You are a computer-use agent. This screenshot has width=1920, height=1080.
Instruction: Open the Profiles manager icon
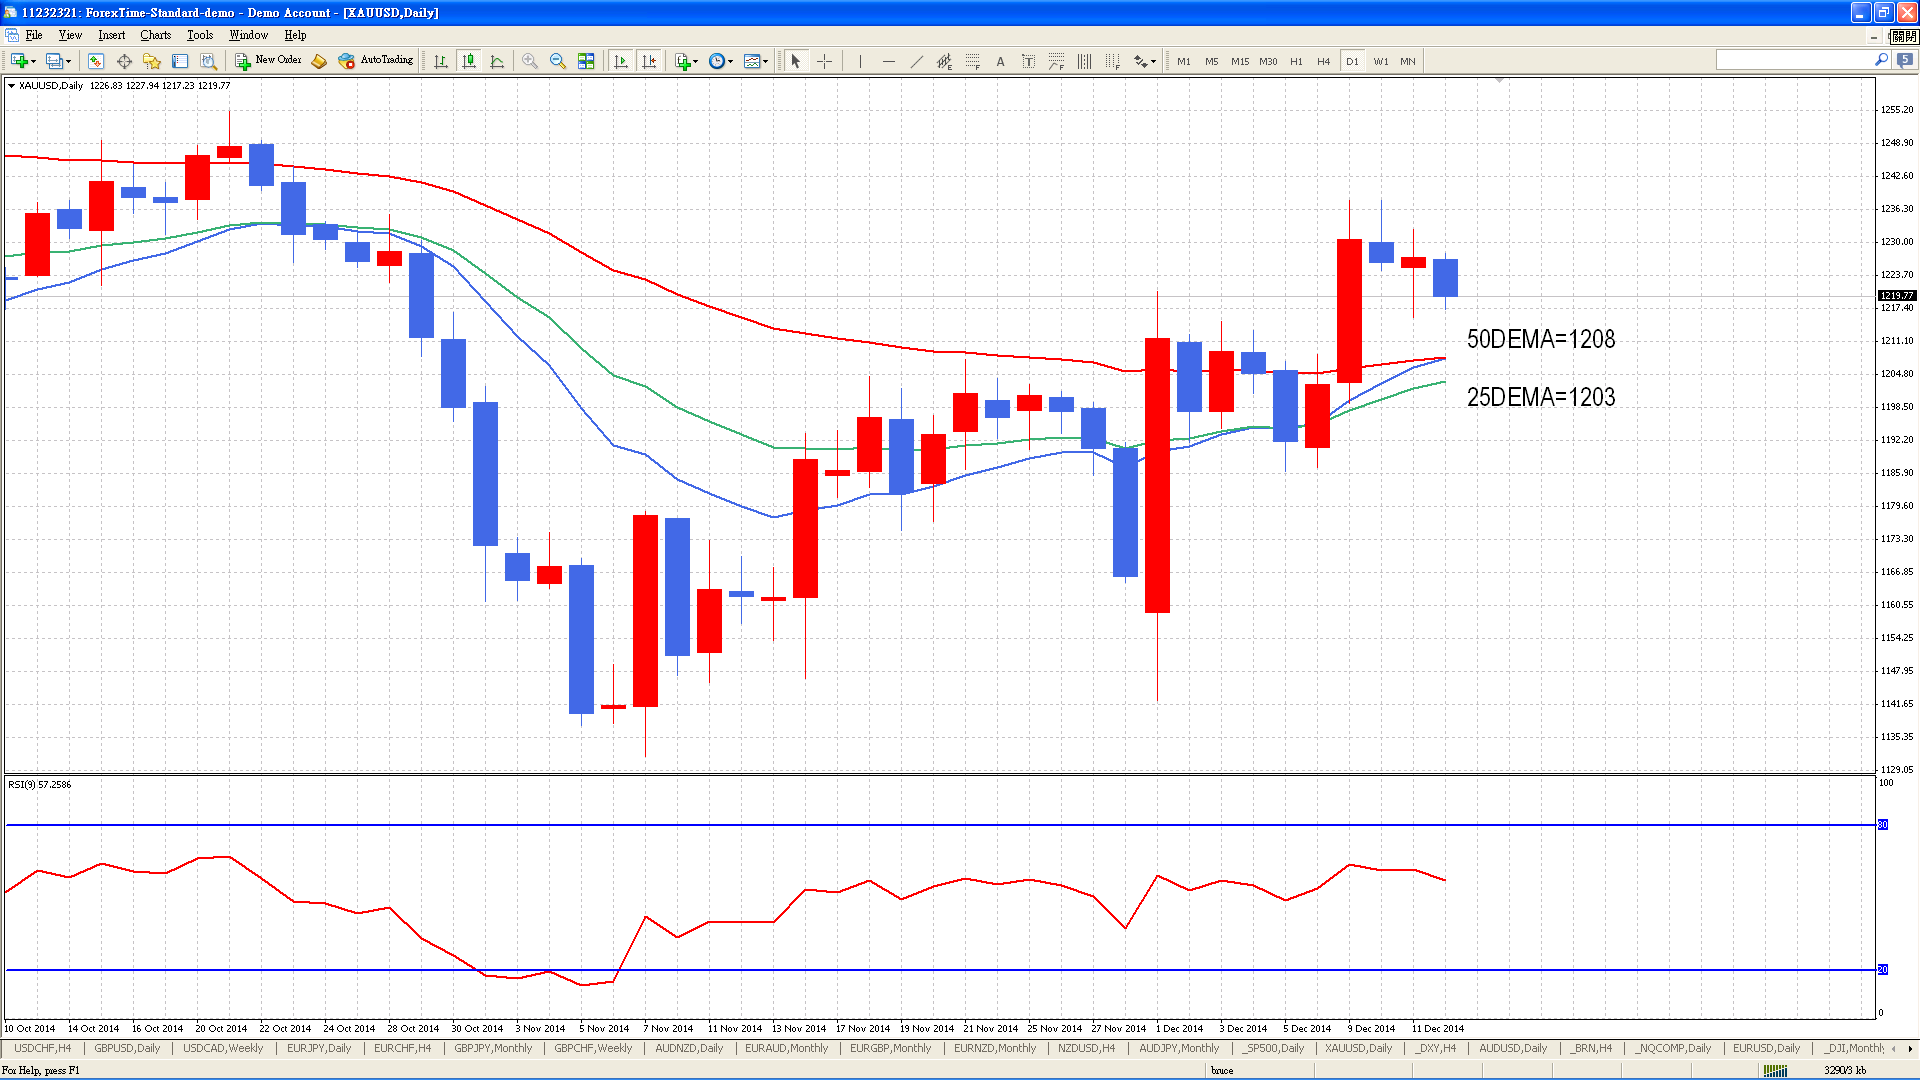pyautogui.click(x=55, y=61)
